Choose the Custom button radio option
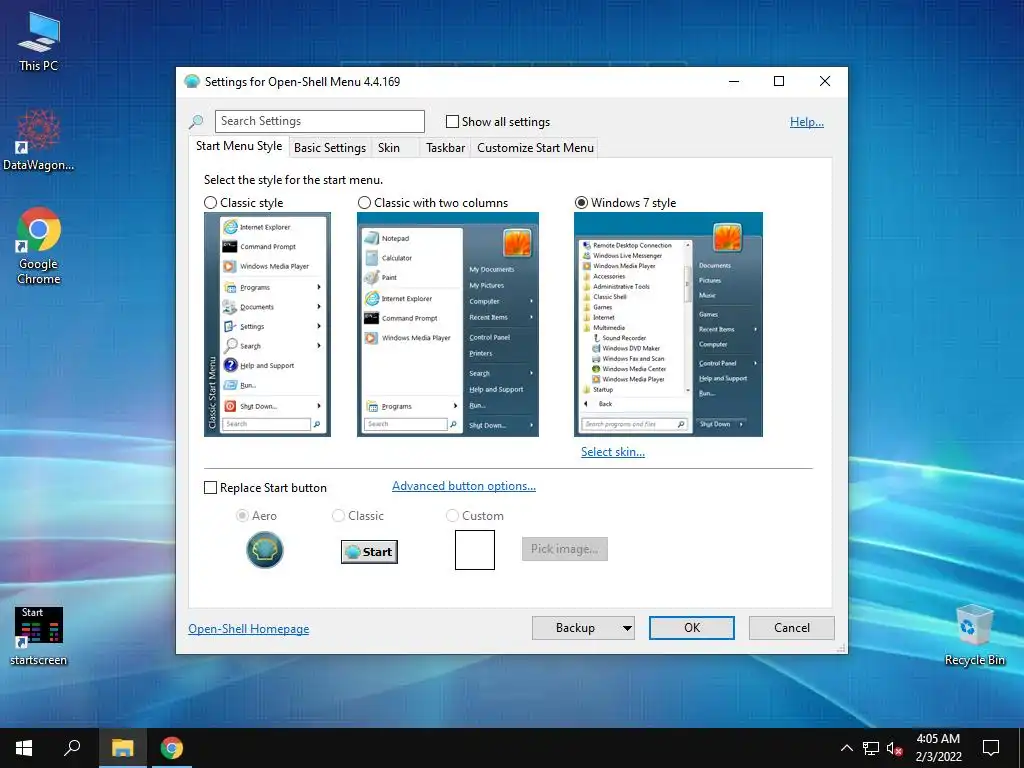Viewport: 1024px width, 768px height. coord(452,516)
